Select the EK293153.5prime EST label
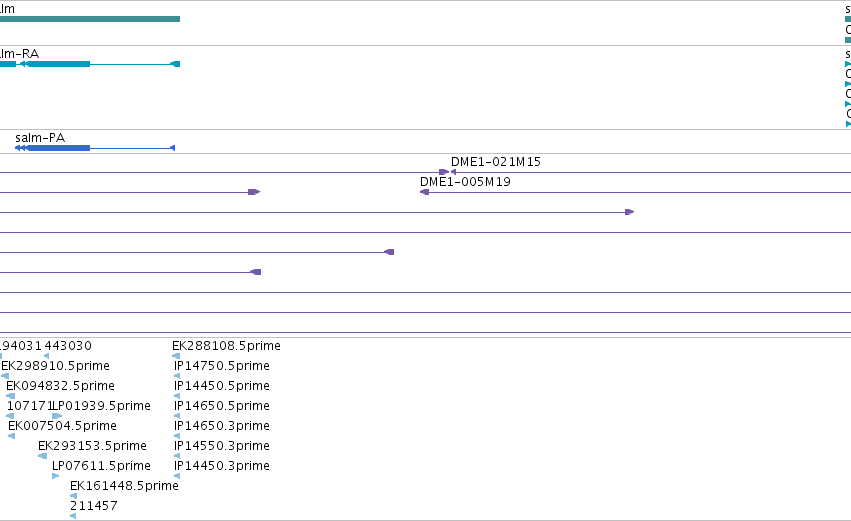This screenshot has height=521, width=851. [92, 446]
